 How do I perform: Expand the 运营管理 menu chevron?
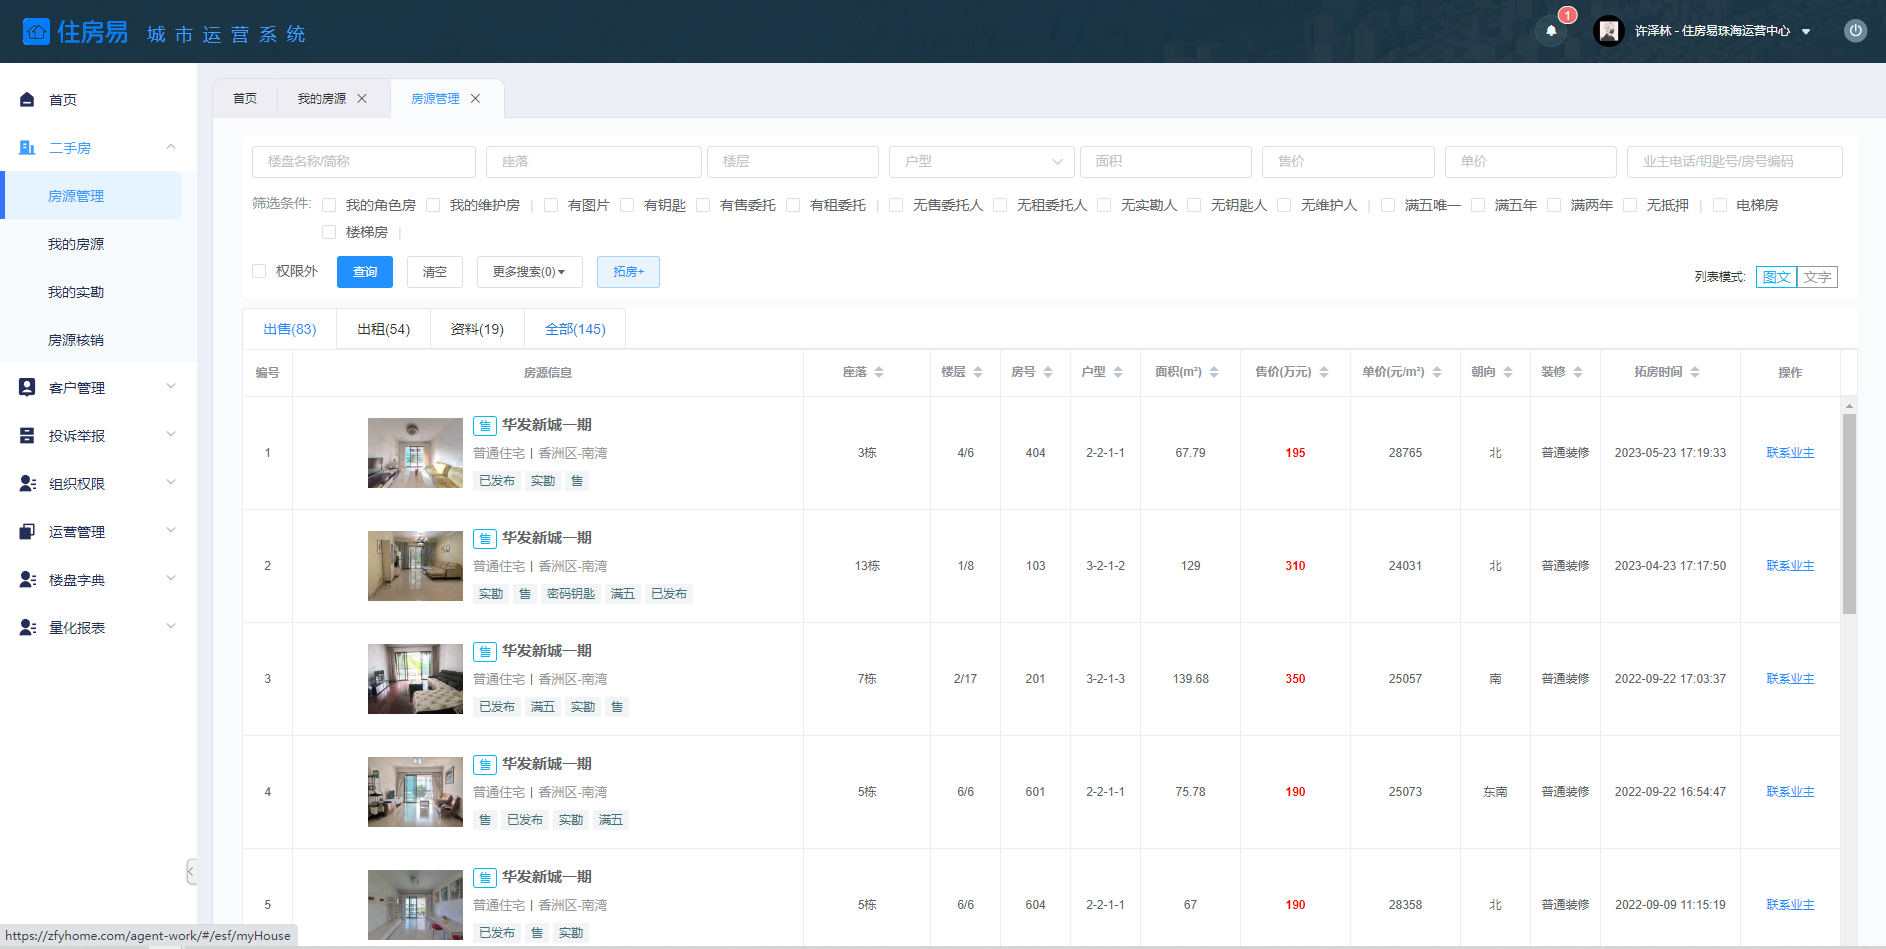[171, 530]
